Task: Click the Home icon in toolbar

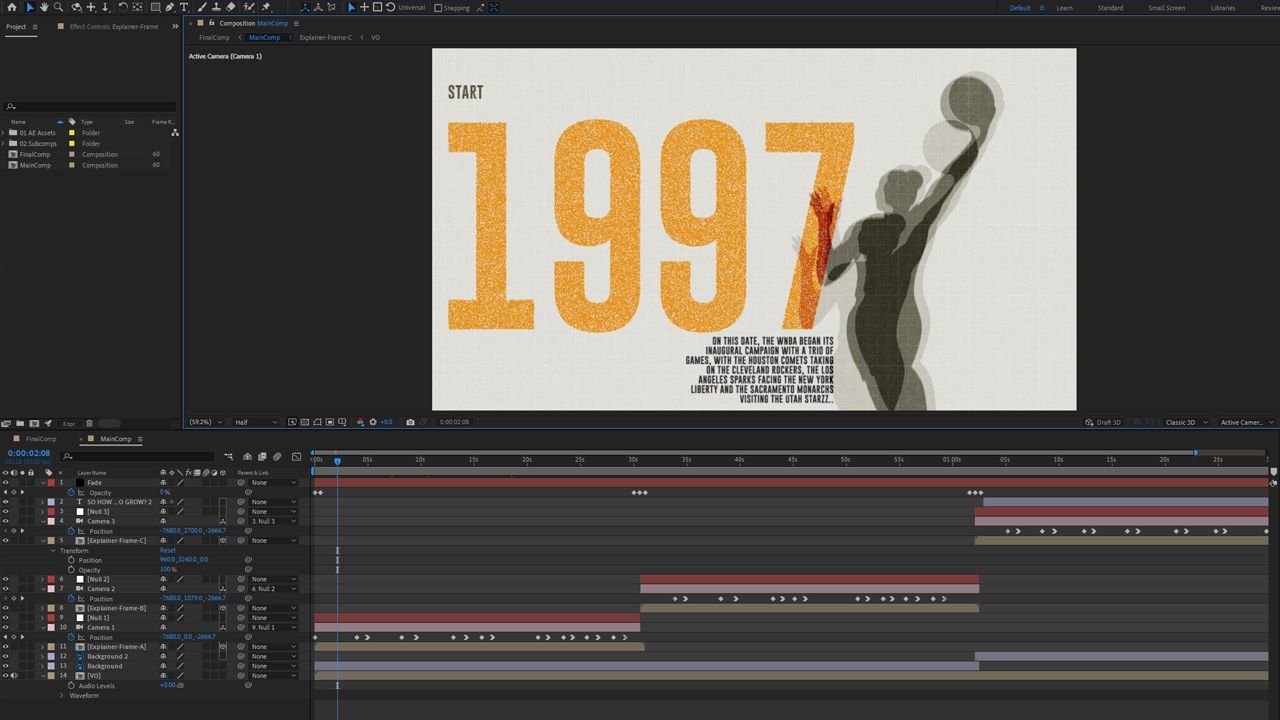Action: pyautogui.click(x=13, y=7)
